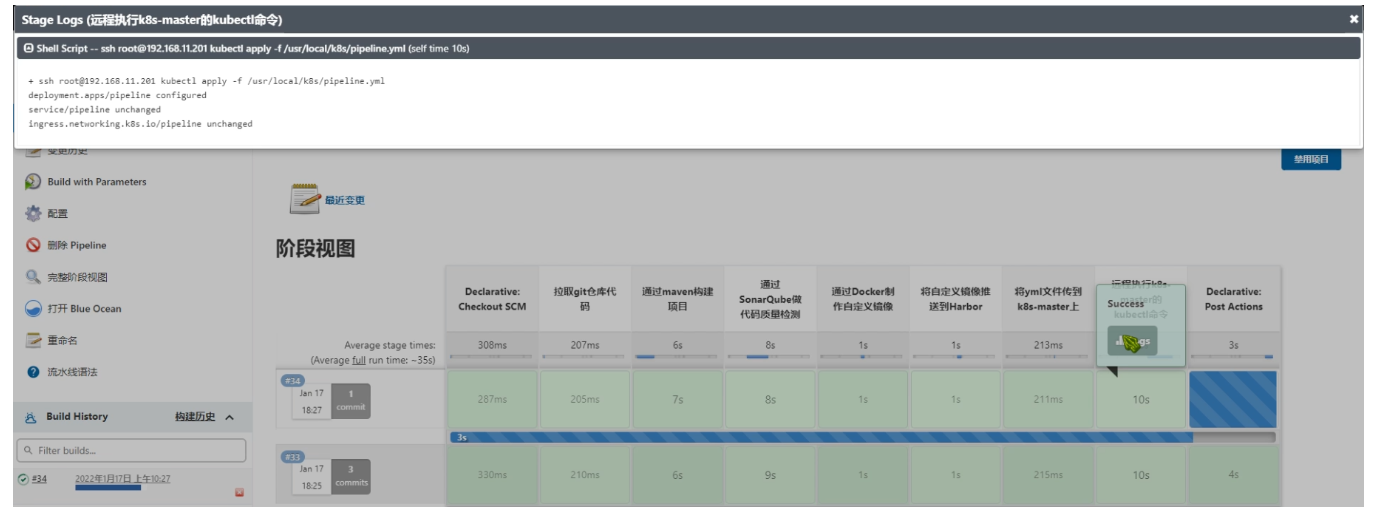Click the 将自定义镜像推送到Harbor column header

955,299
